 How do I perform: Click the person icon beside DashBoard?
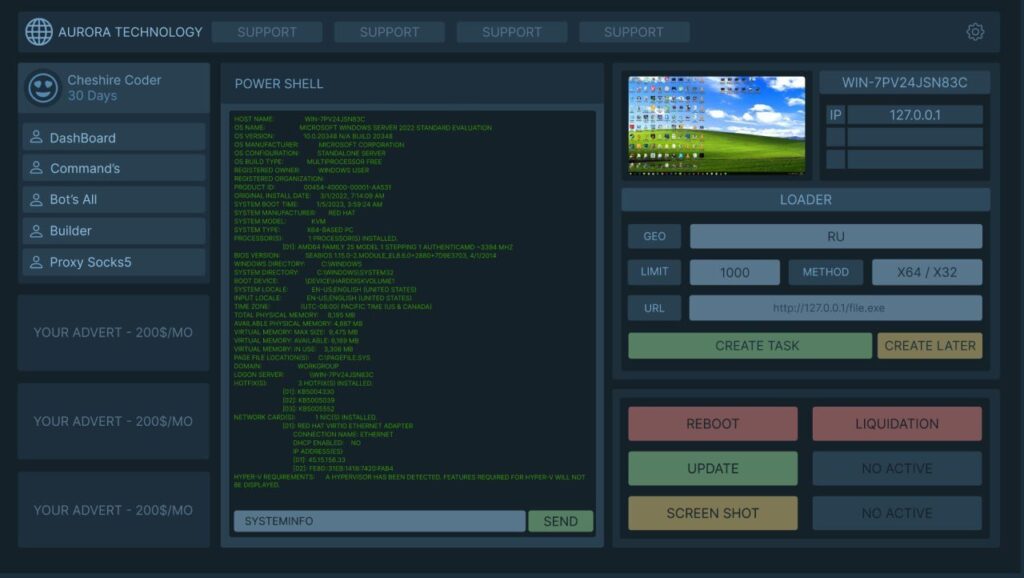(x=36, y=137)
